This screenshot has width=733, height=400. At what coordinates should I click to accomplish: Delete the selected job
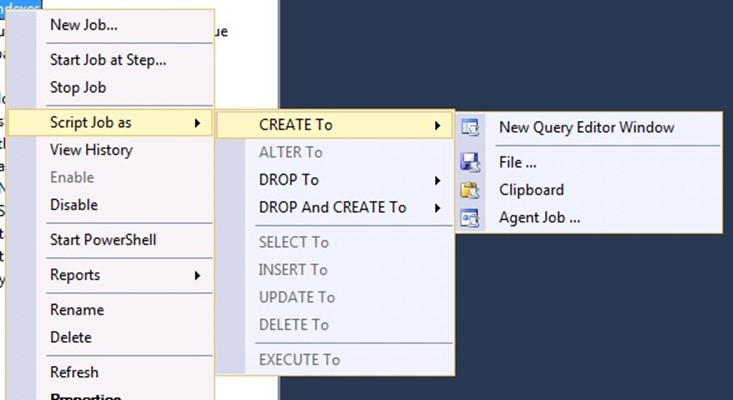point(71,337)
